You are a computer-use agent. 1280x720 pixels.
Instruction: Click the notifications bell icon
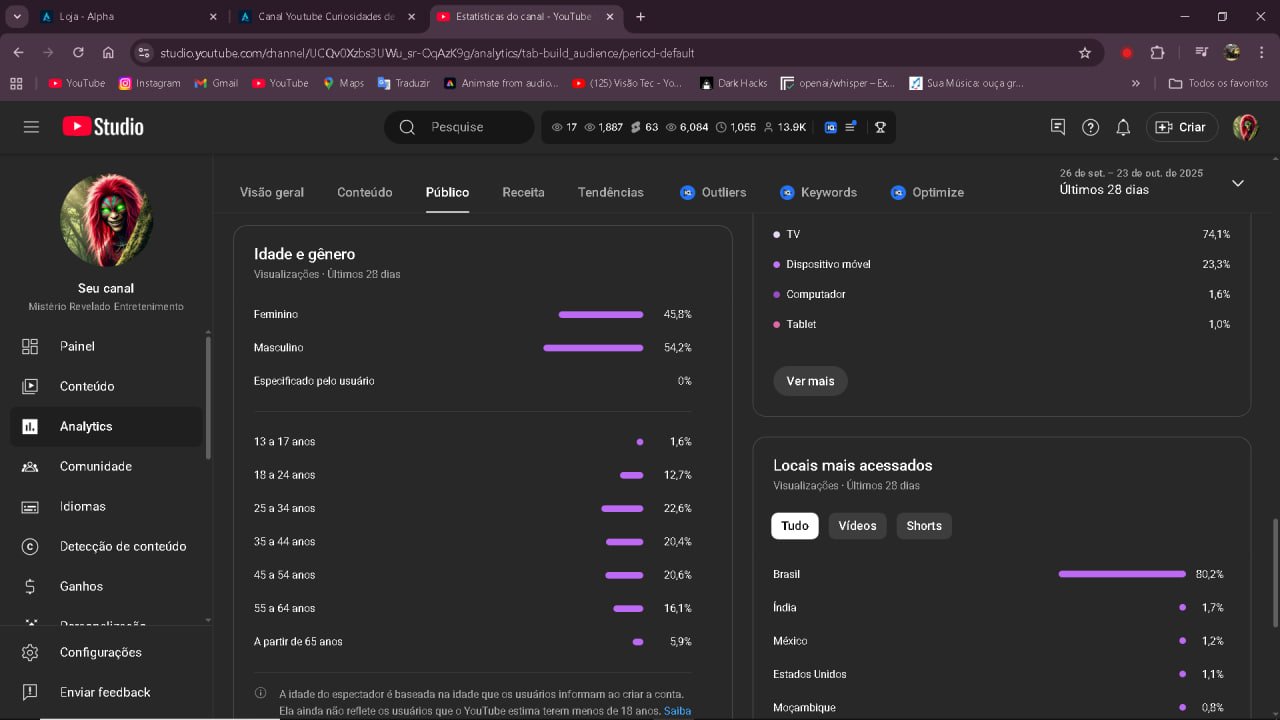click(x=1123, y=127)
